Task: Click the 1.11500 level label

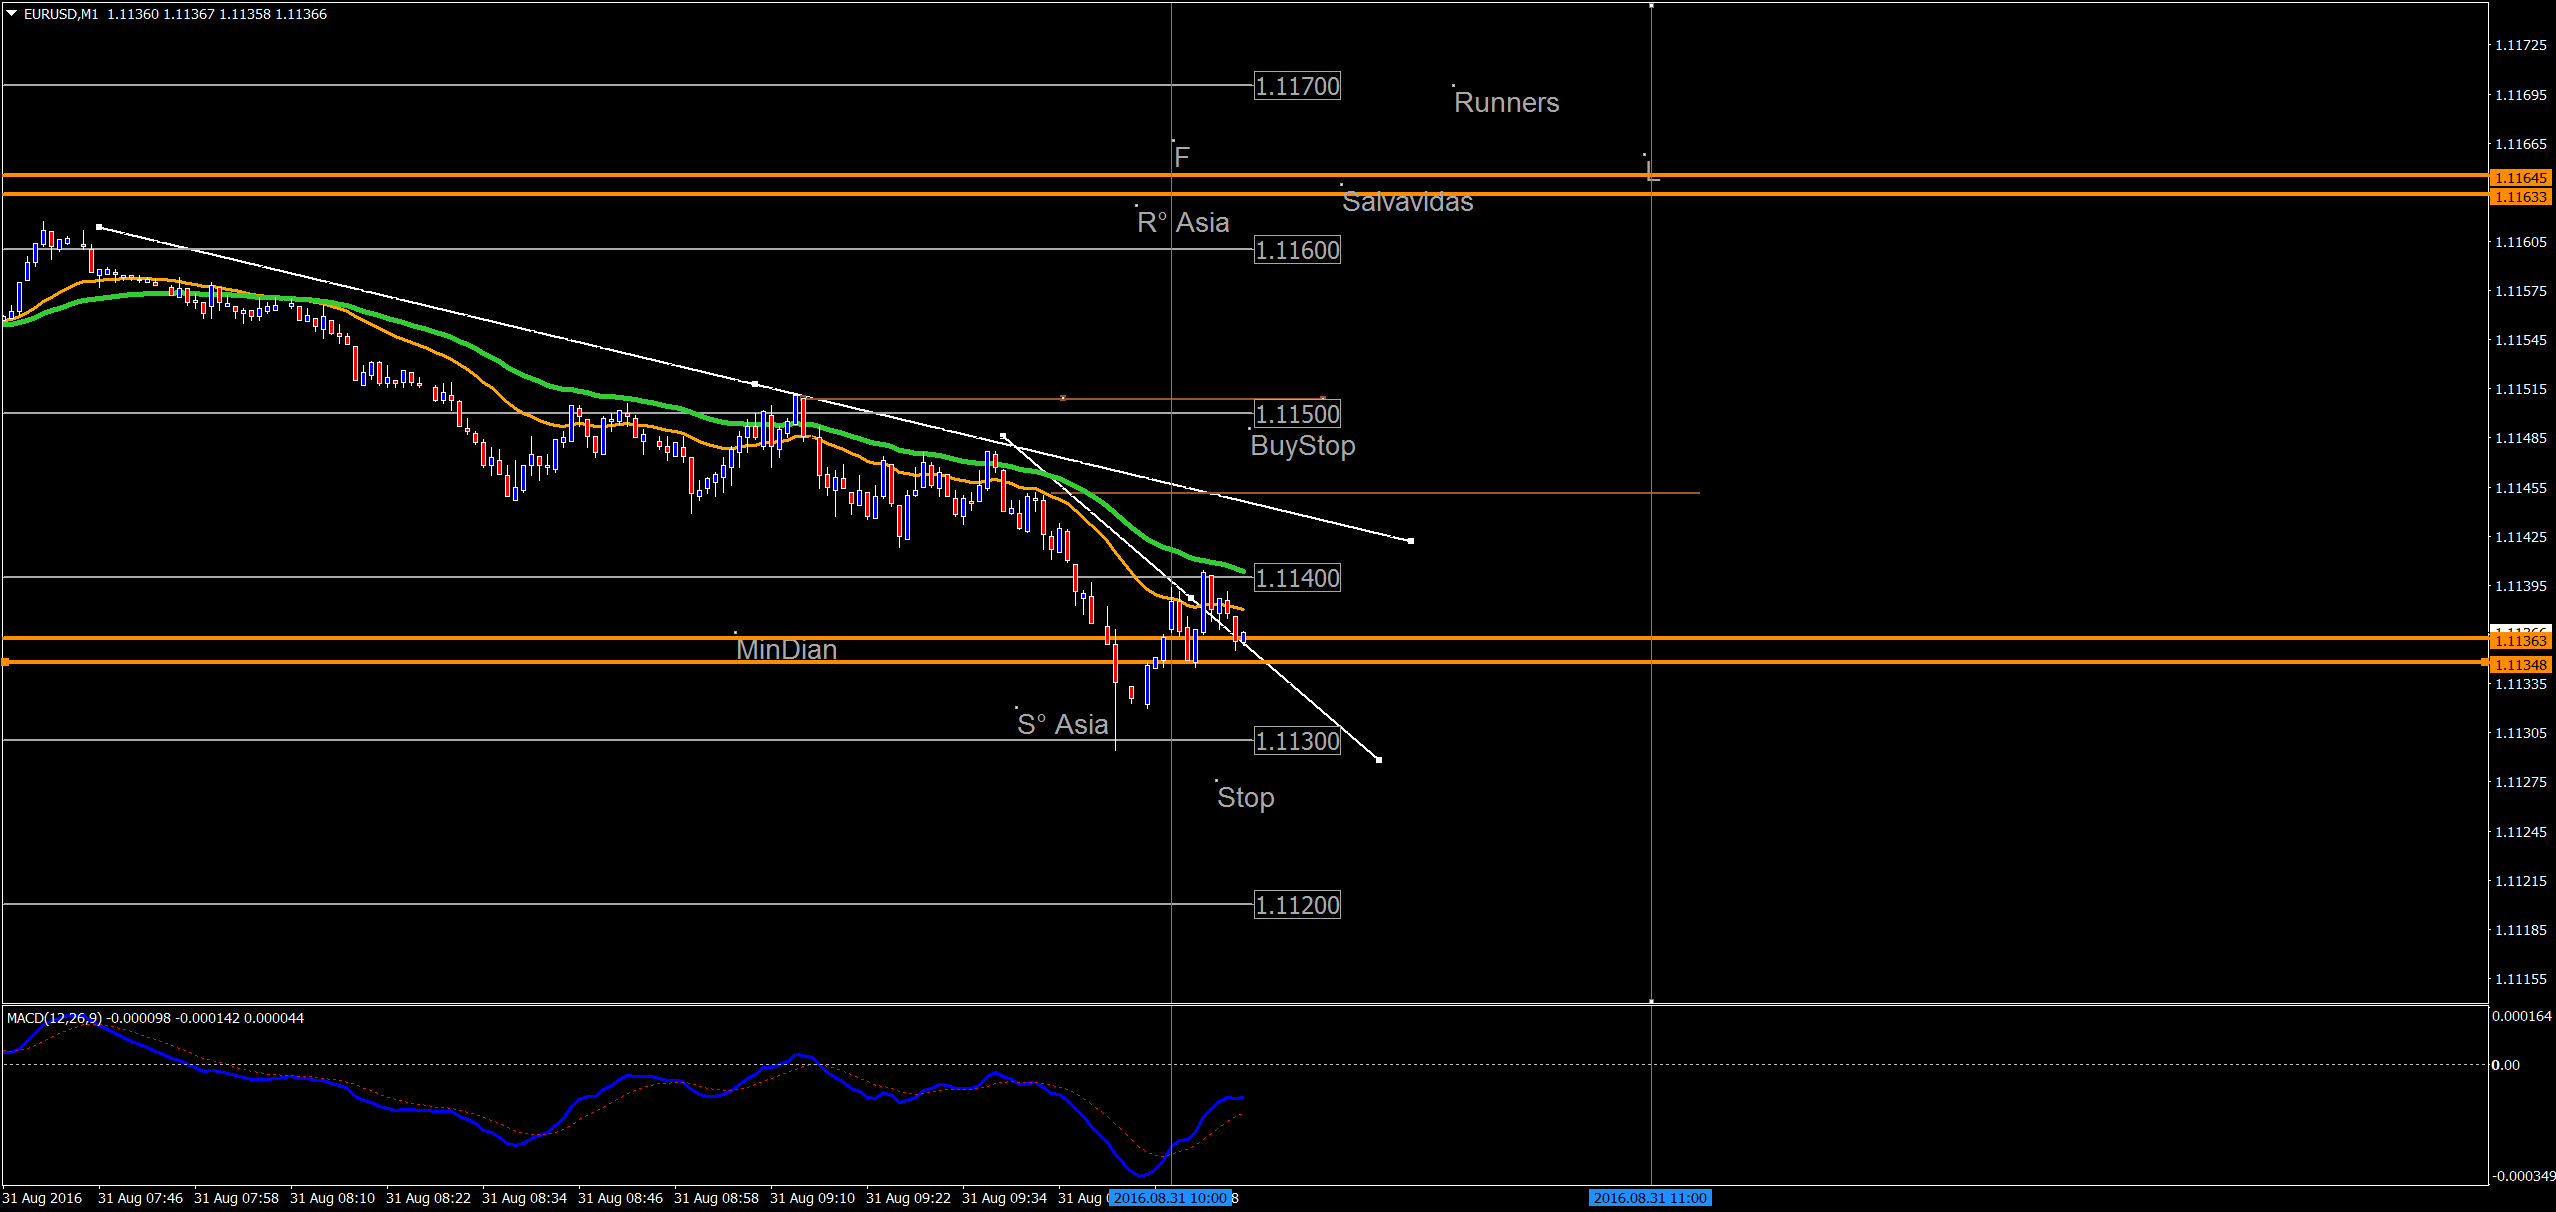Action: click(x=1297, y=414)
